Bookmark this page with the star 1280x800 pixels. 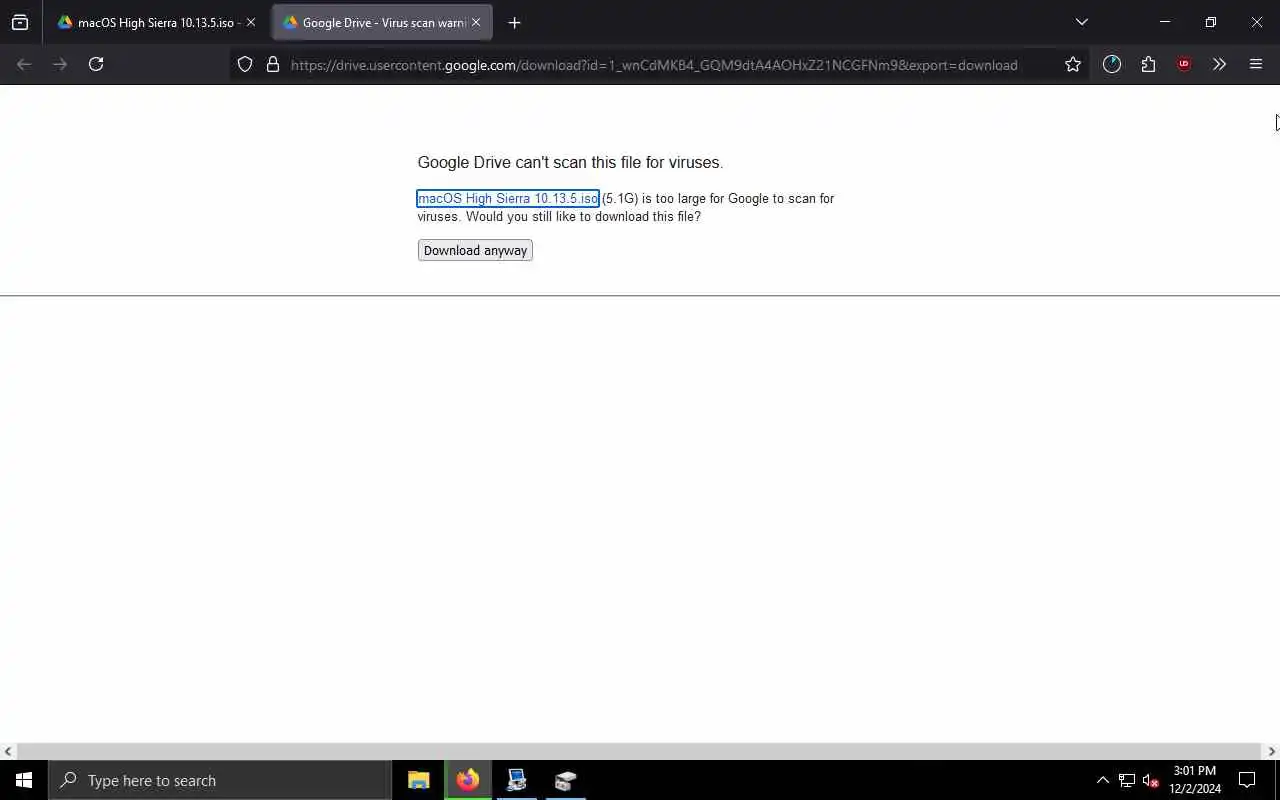click(1073, 64)
